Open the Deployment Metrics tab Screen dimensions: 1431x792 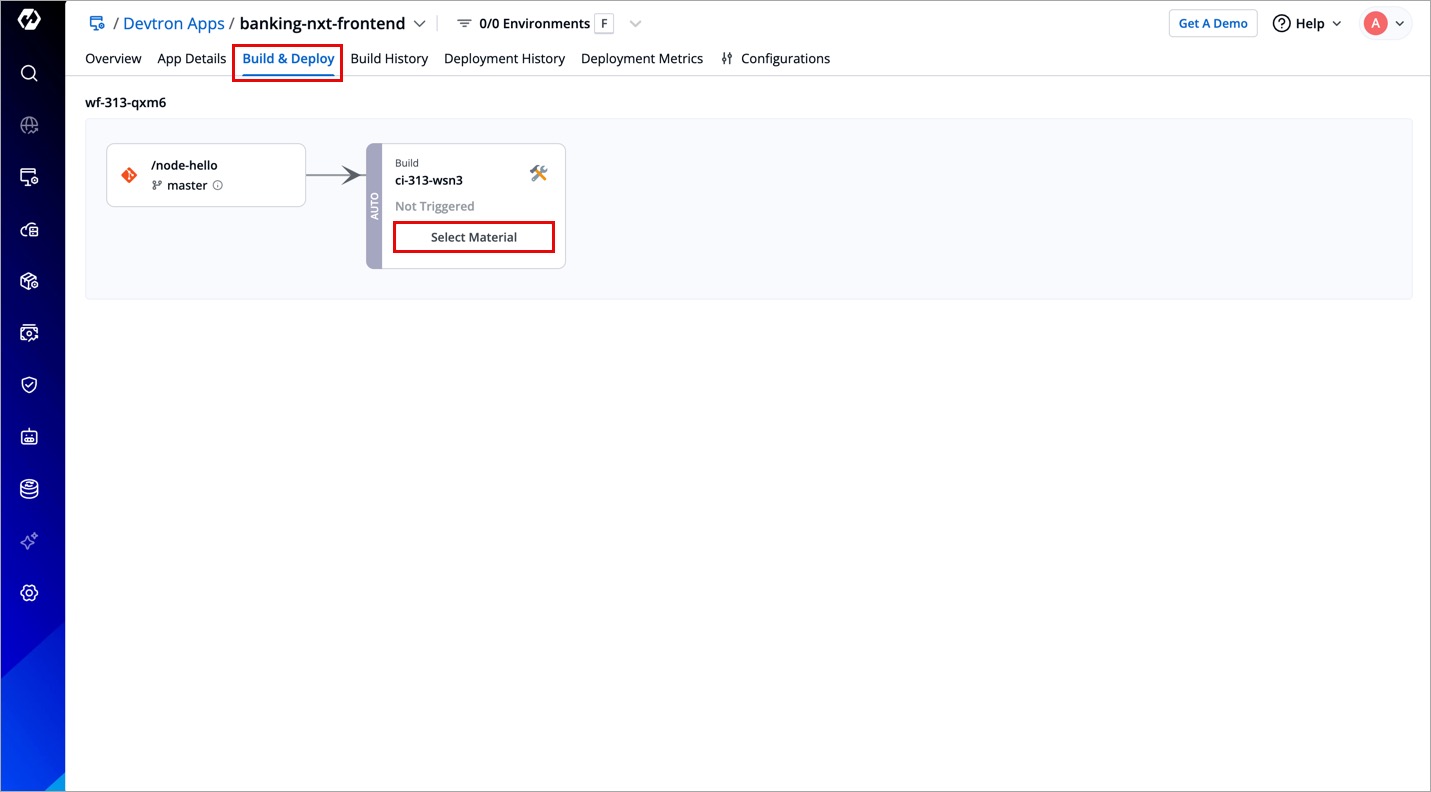[641, 59]
